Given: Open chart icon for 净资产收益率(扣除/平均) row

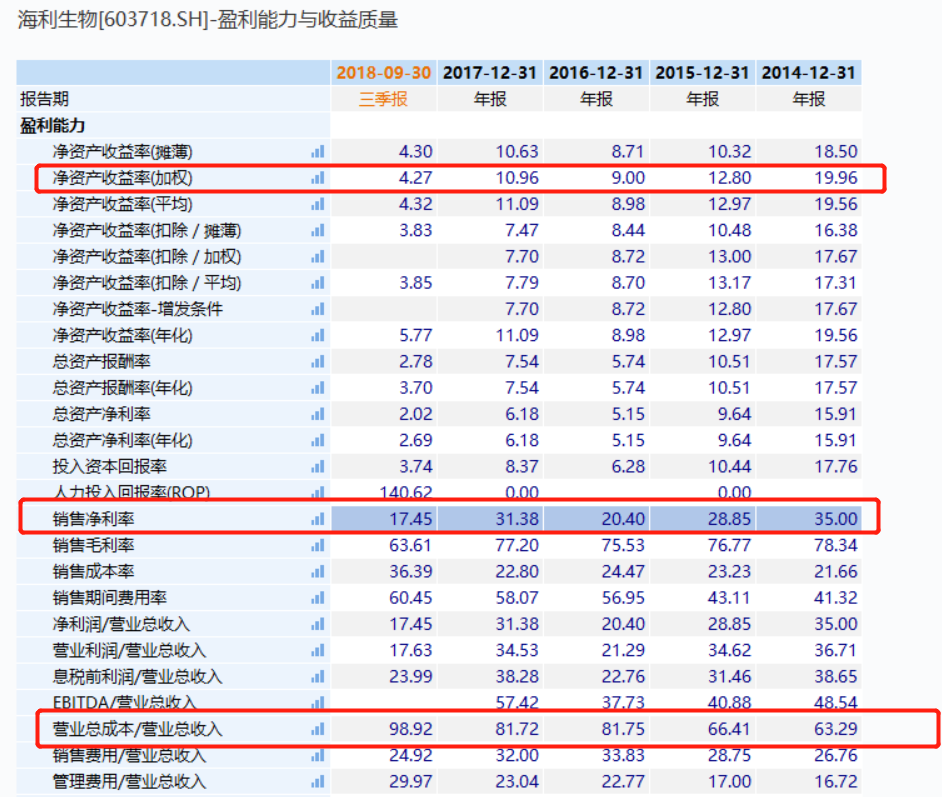Looking at the screenshot, I should click(318, 283).
